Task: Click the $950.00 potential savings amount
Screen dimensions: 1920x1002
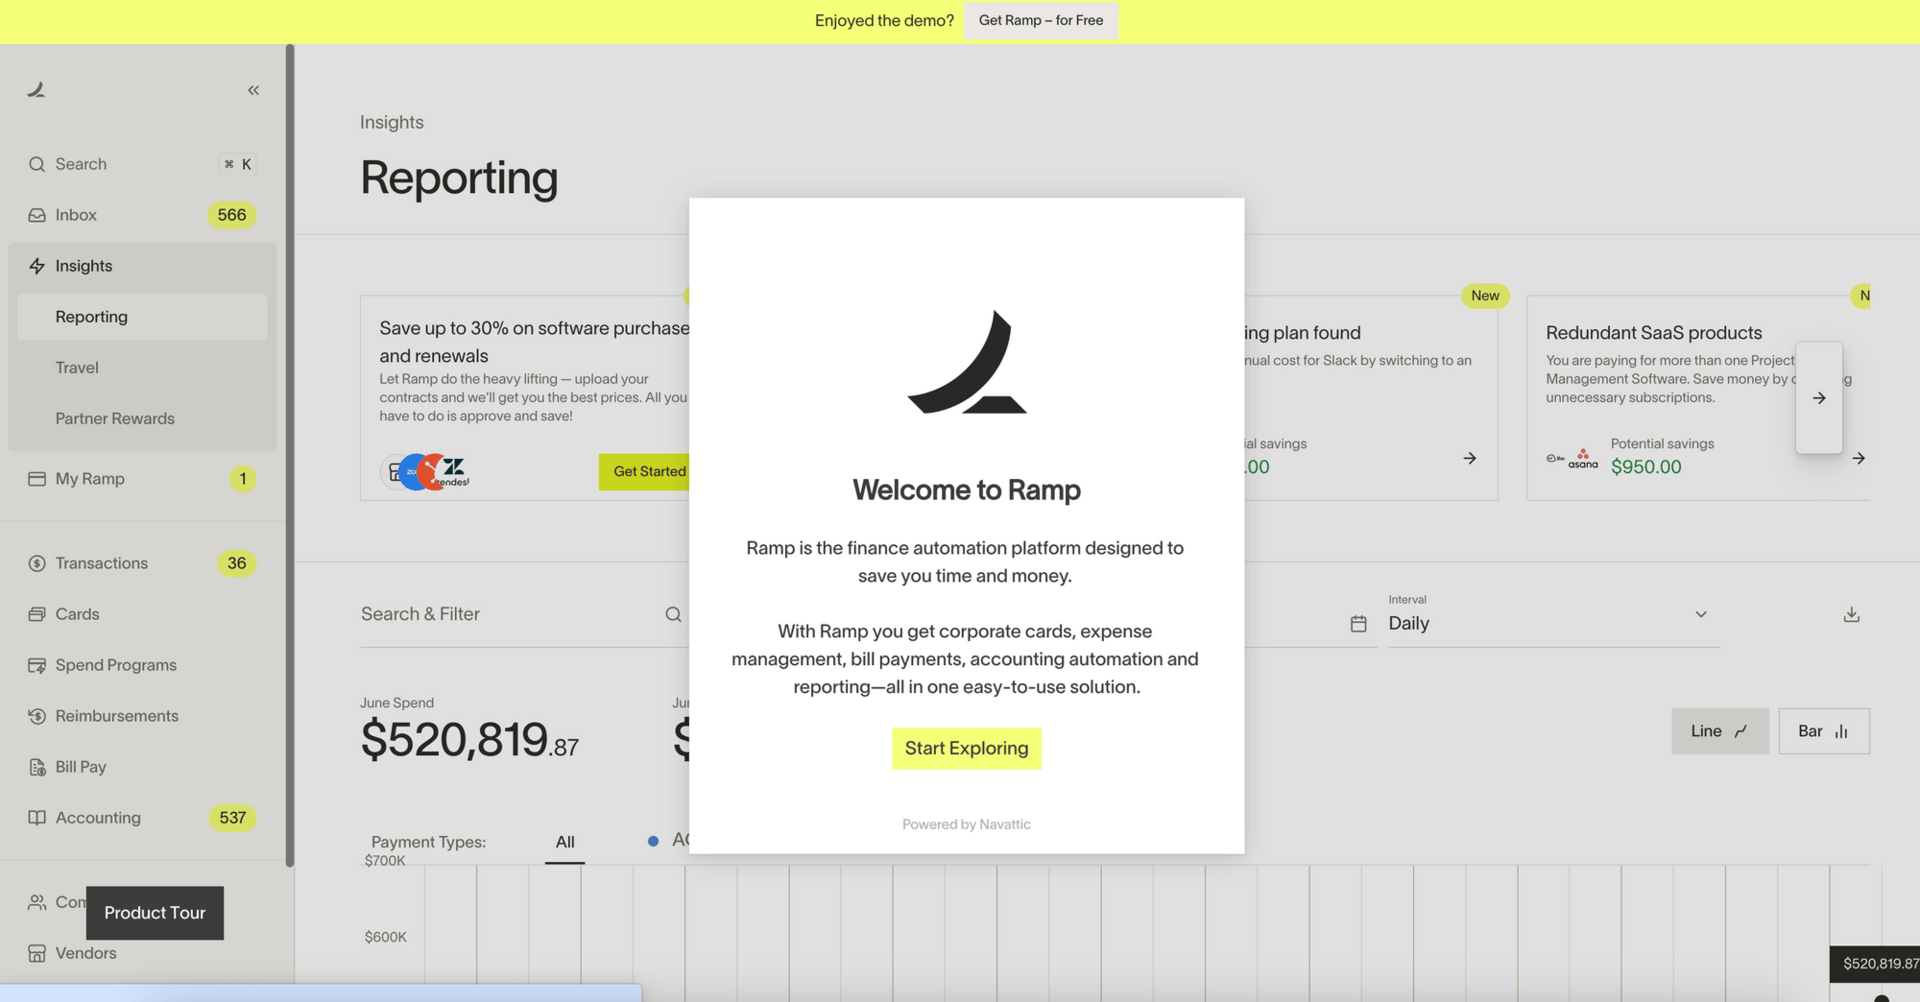Action: point(1646,467)
